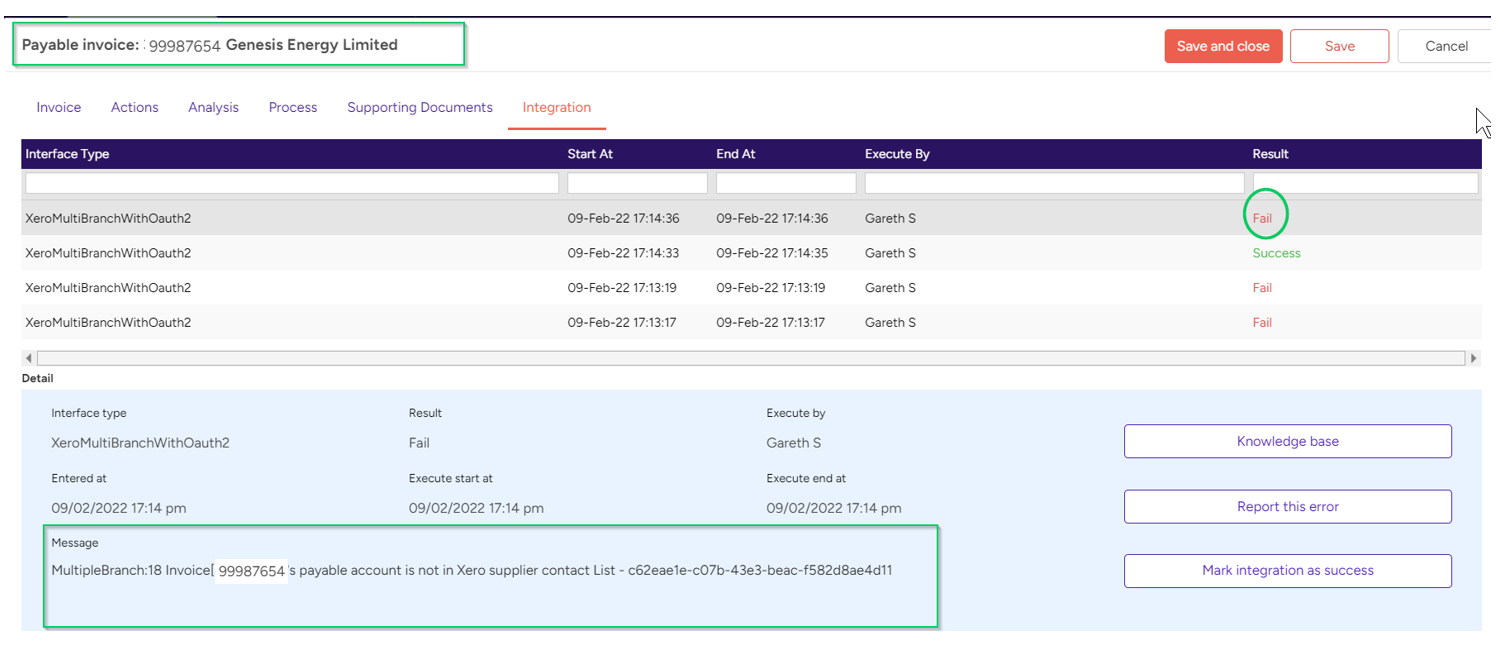Select the Analysis tab
This screenshot has width=1509, height=645.
coord(213,107)
